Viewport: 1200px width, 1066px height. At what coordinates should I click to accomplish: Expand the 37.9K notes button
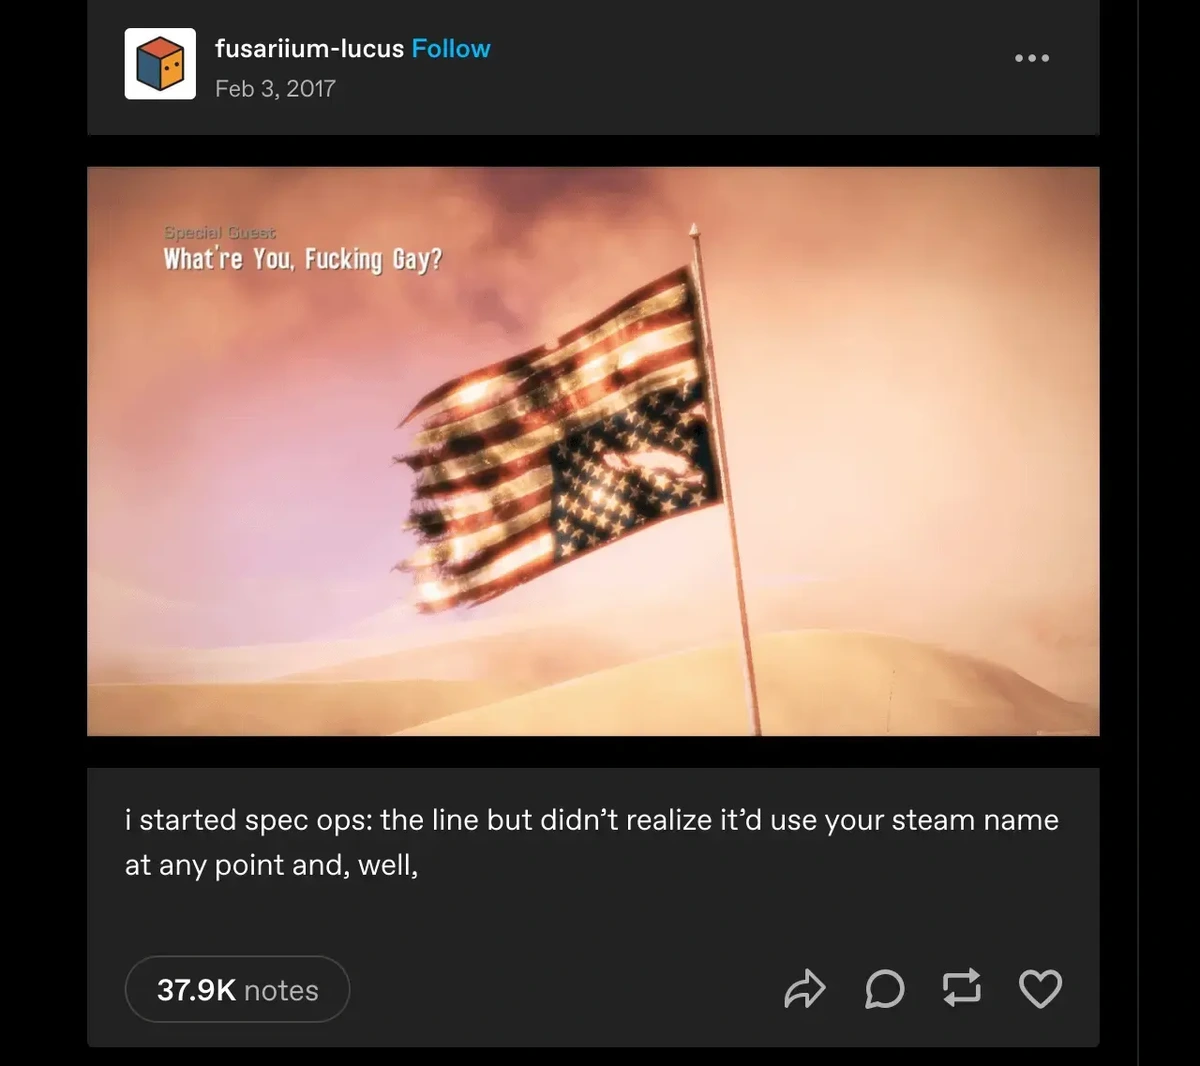point(237,989)
